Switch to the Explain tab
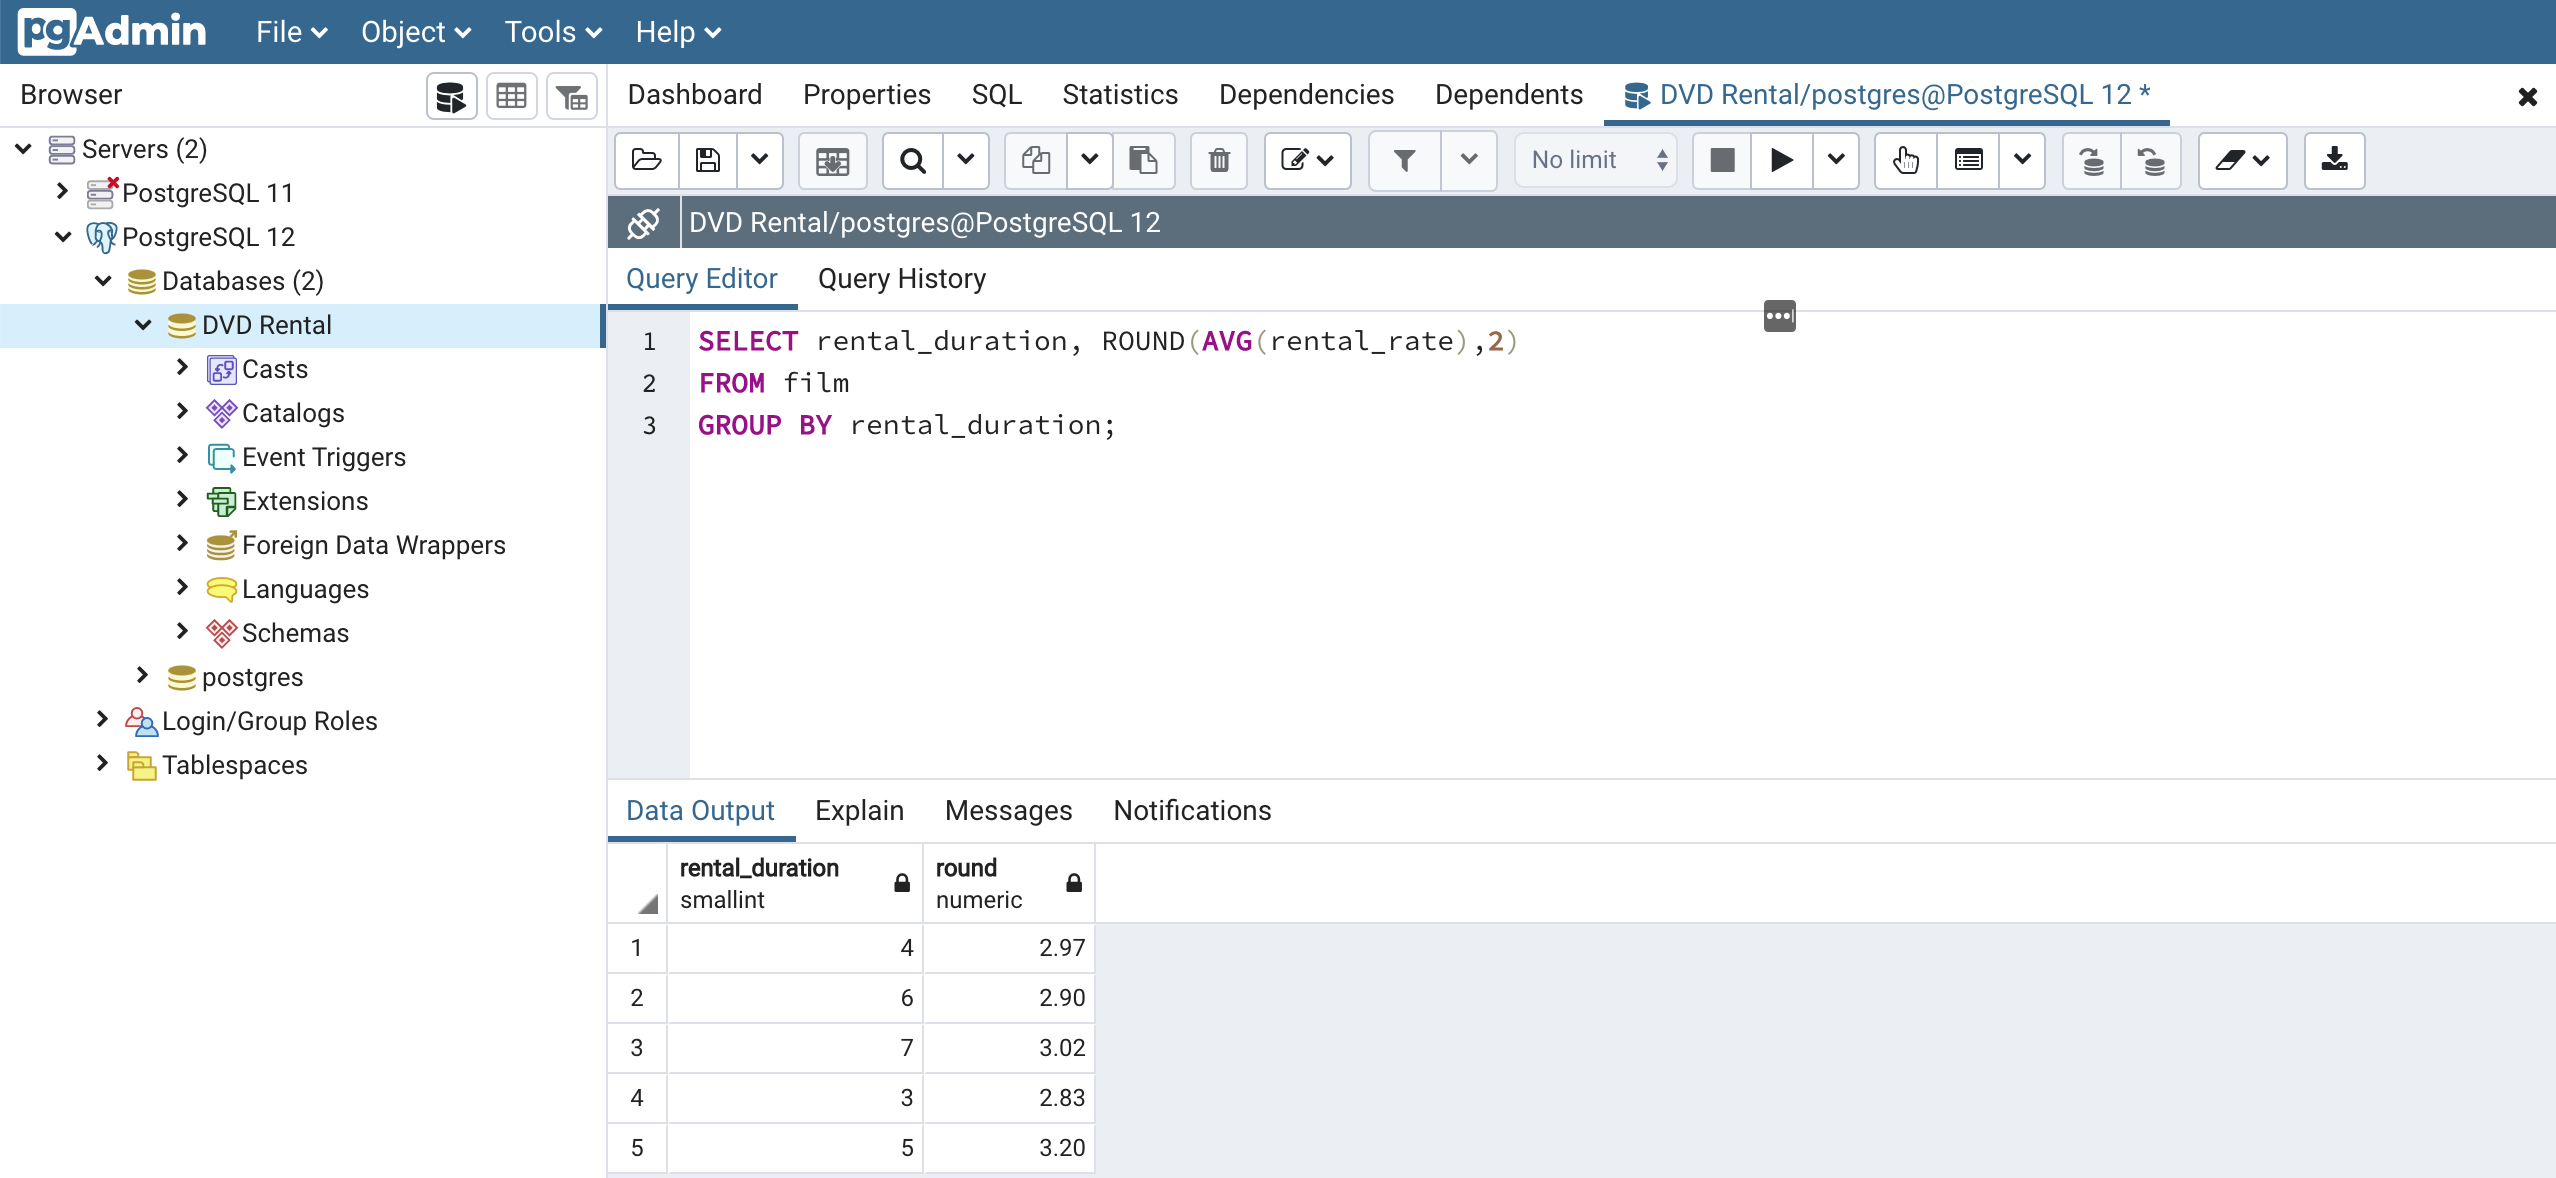 point(861,811)
